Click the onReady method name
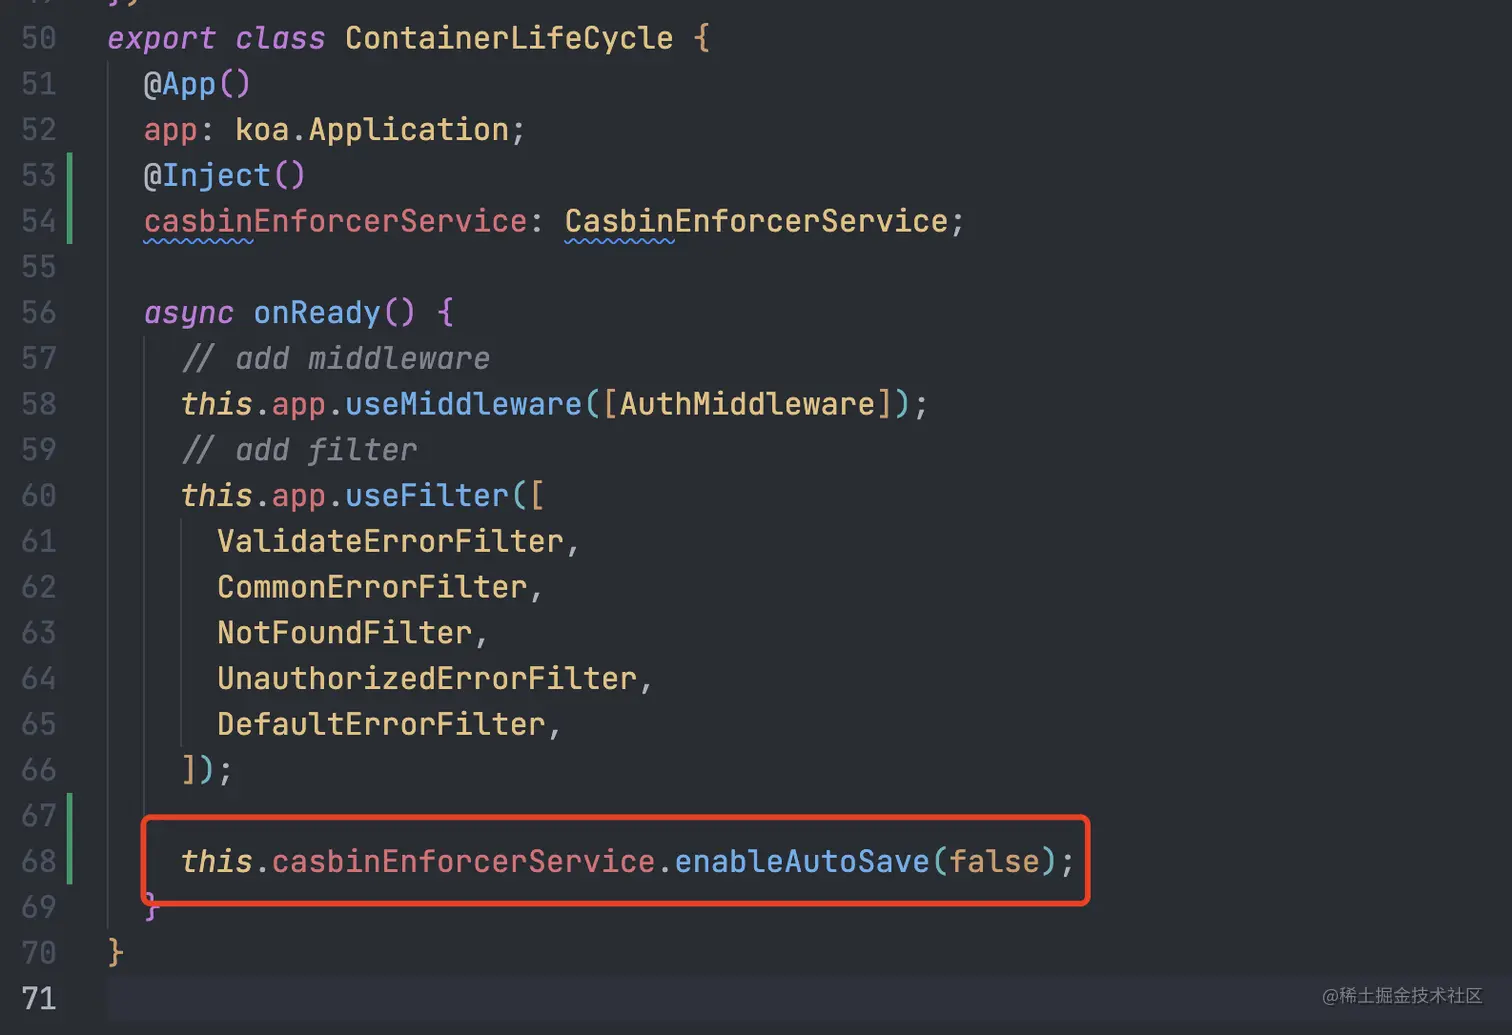Image resolution: width=1512 pixels, height=1035 pixels. (317, 313)
